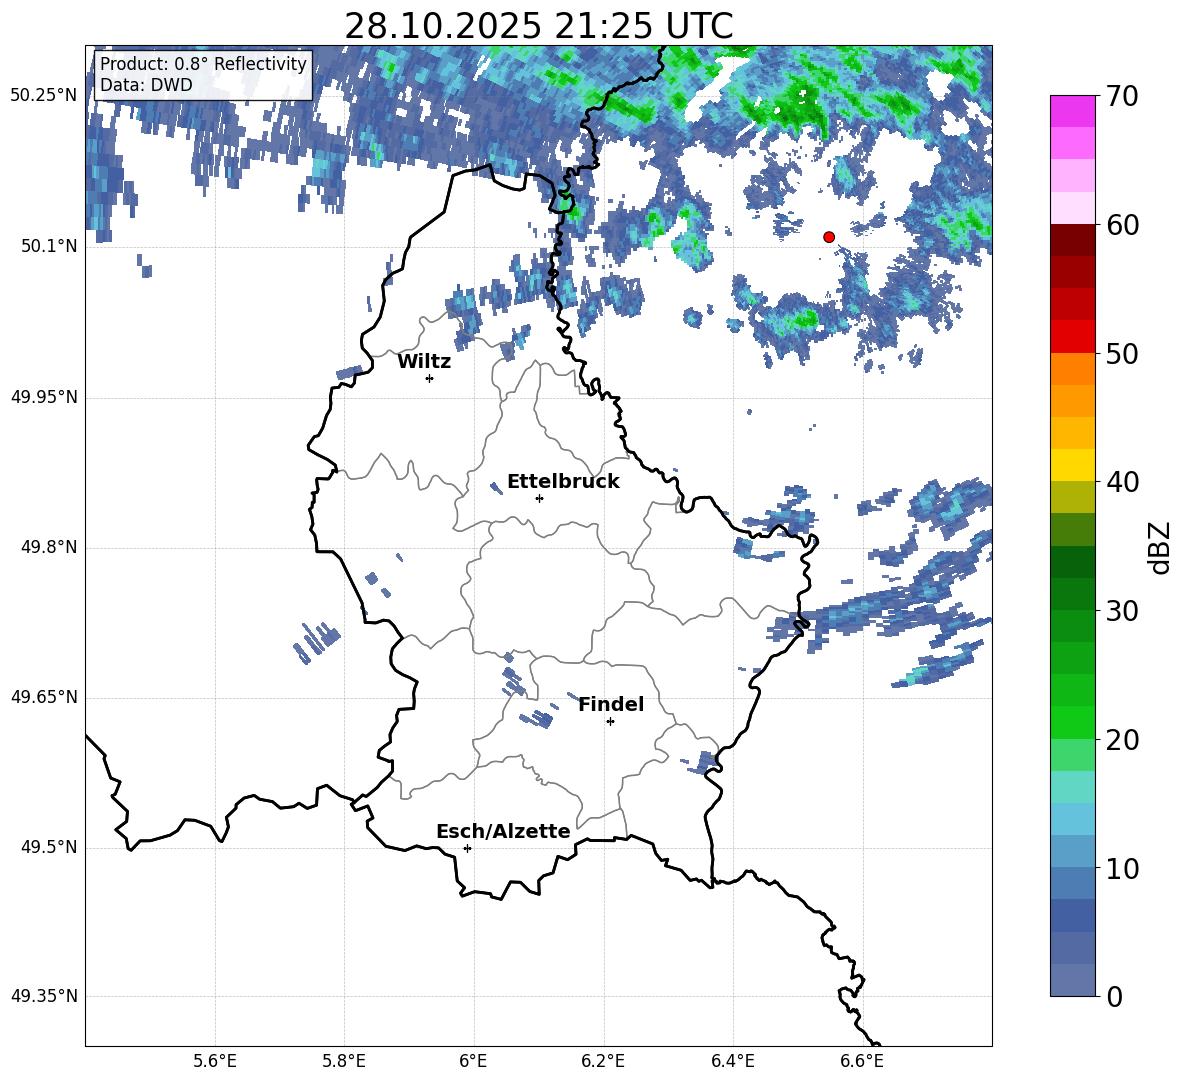Click the Findel city label
The height and width of the screenshot is (1081, 1184).
click(611, 705)
